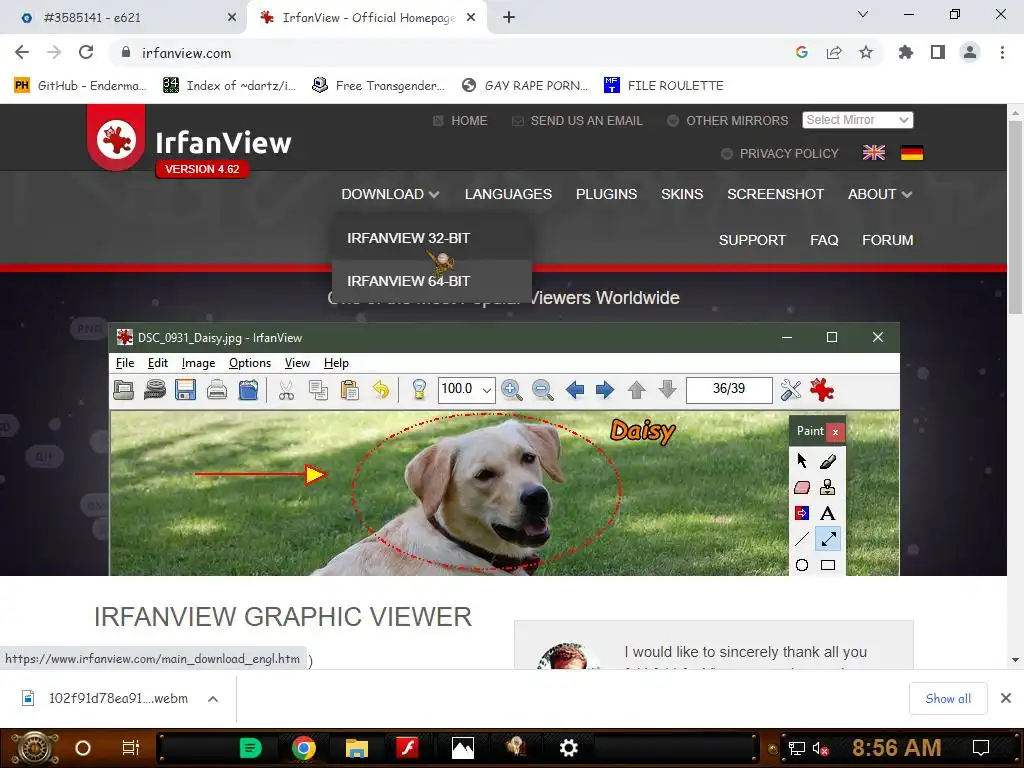Open the PLUGINS menu item

(606, 194)
